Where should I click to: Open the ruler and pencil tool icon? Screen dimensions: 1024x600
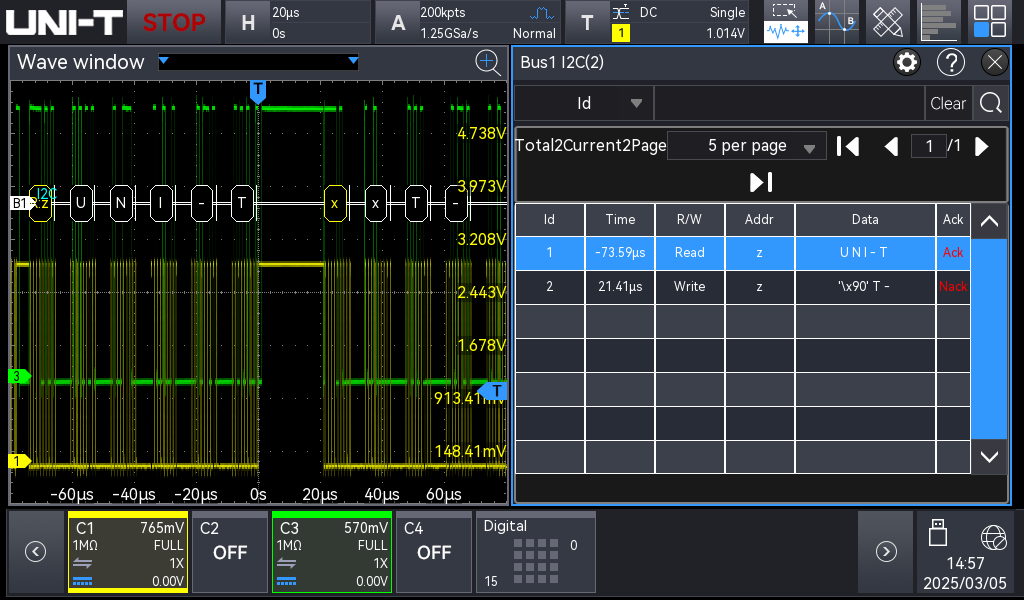tap(887, 22)
